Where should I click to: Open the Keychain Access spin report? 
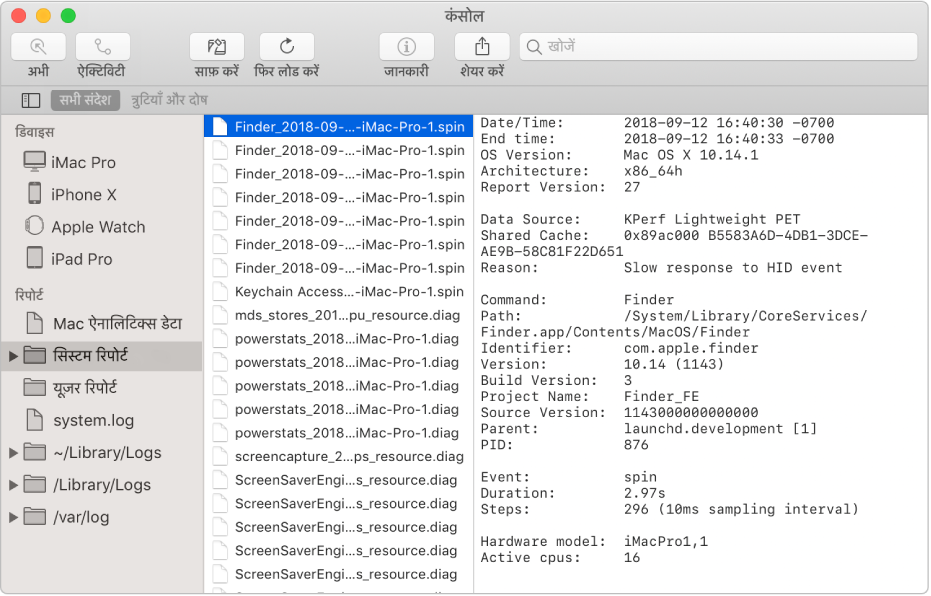(x=338, y=291)
